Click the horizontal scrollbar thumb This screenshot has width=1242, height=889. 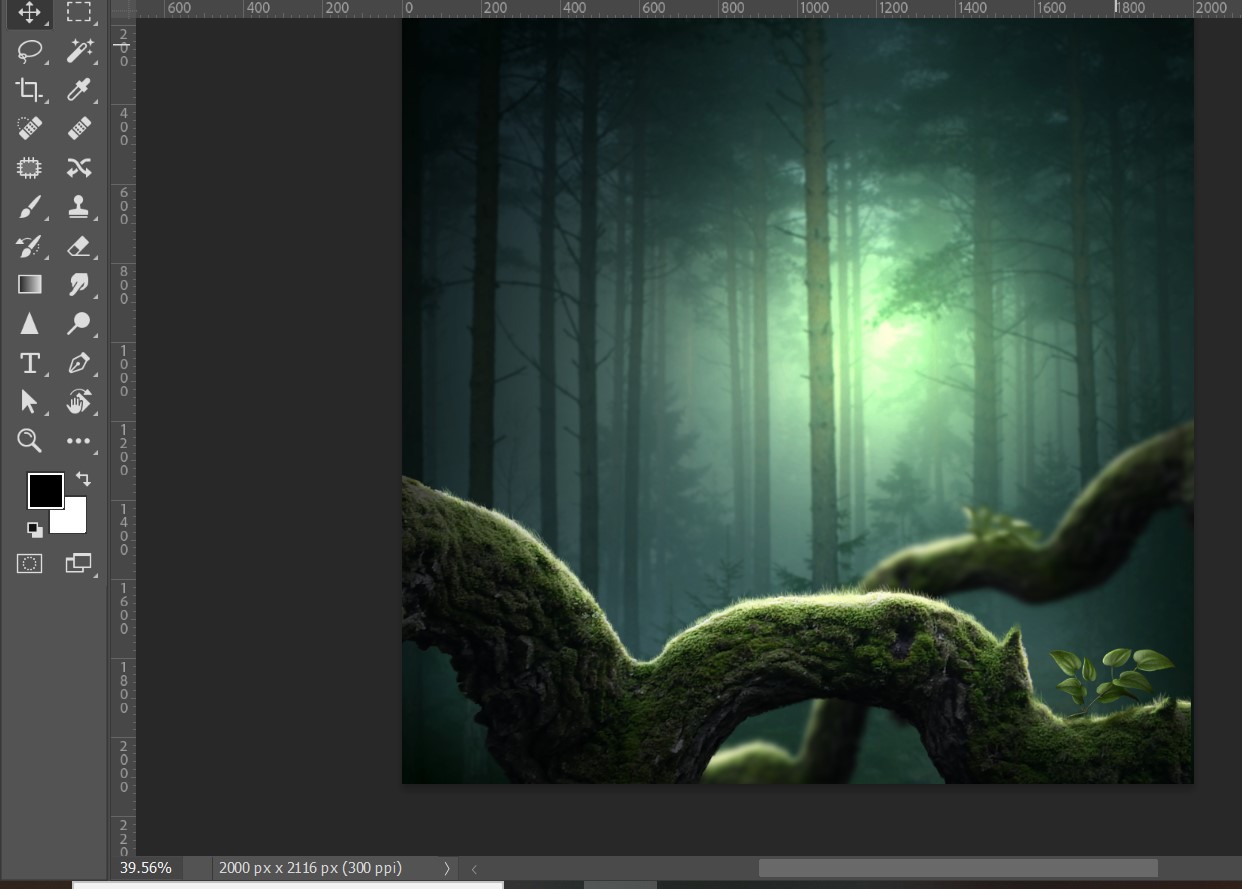pos(957,868)
